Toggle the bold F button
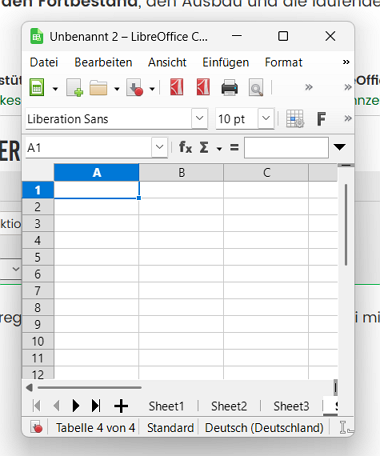This screenshot has height=456, width=380. pos(321,119)
